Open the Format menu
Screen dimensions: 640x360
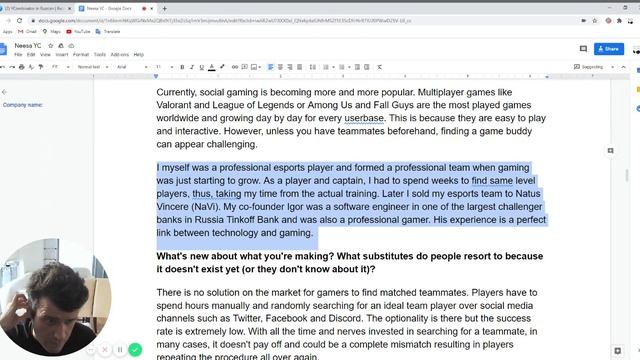(81, 54)
